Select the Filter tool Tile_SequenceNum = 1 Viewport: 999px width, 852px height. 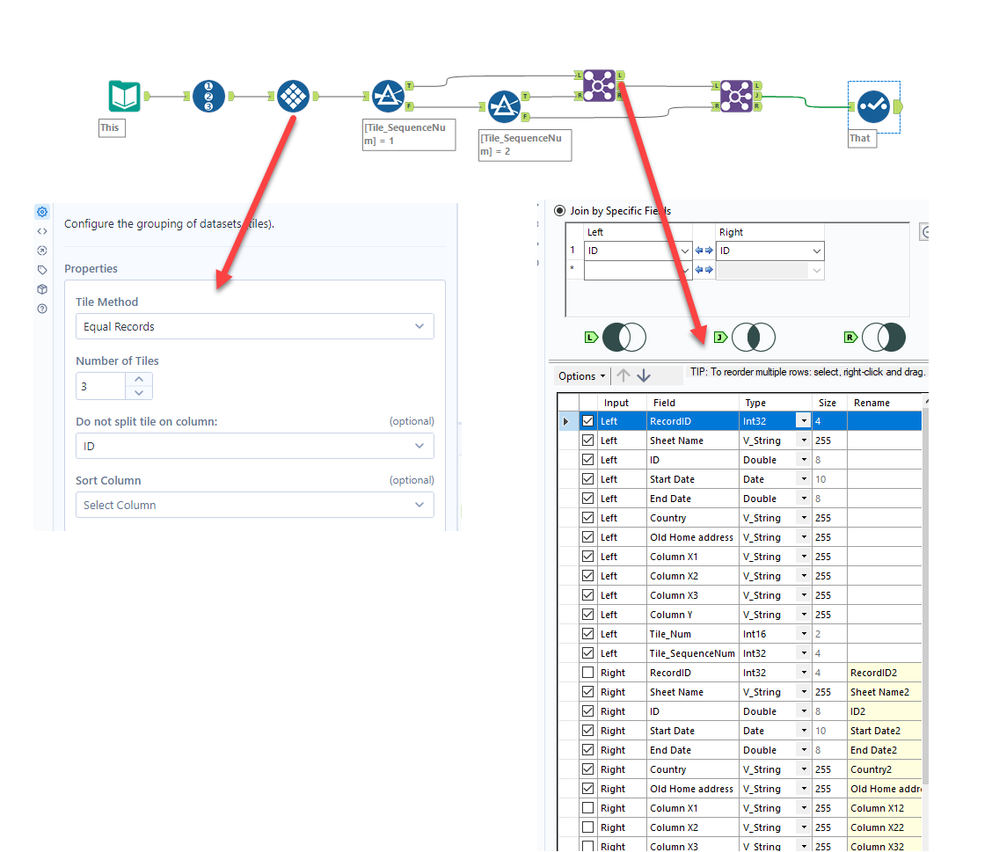(388, 96)
